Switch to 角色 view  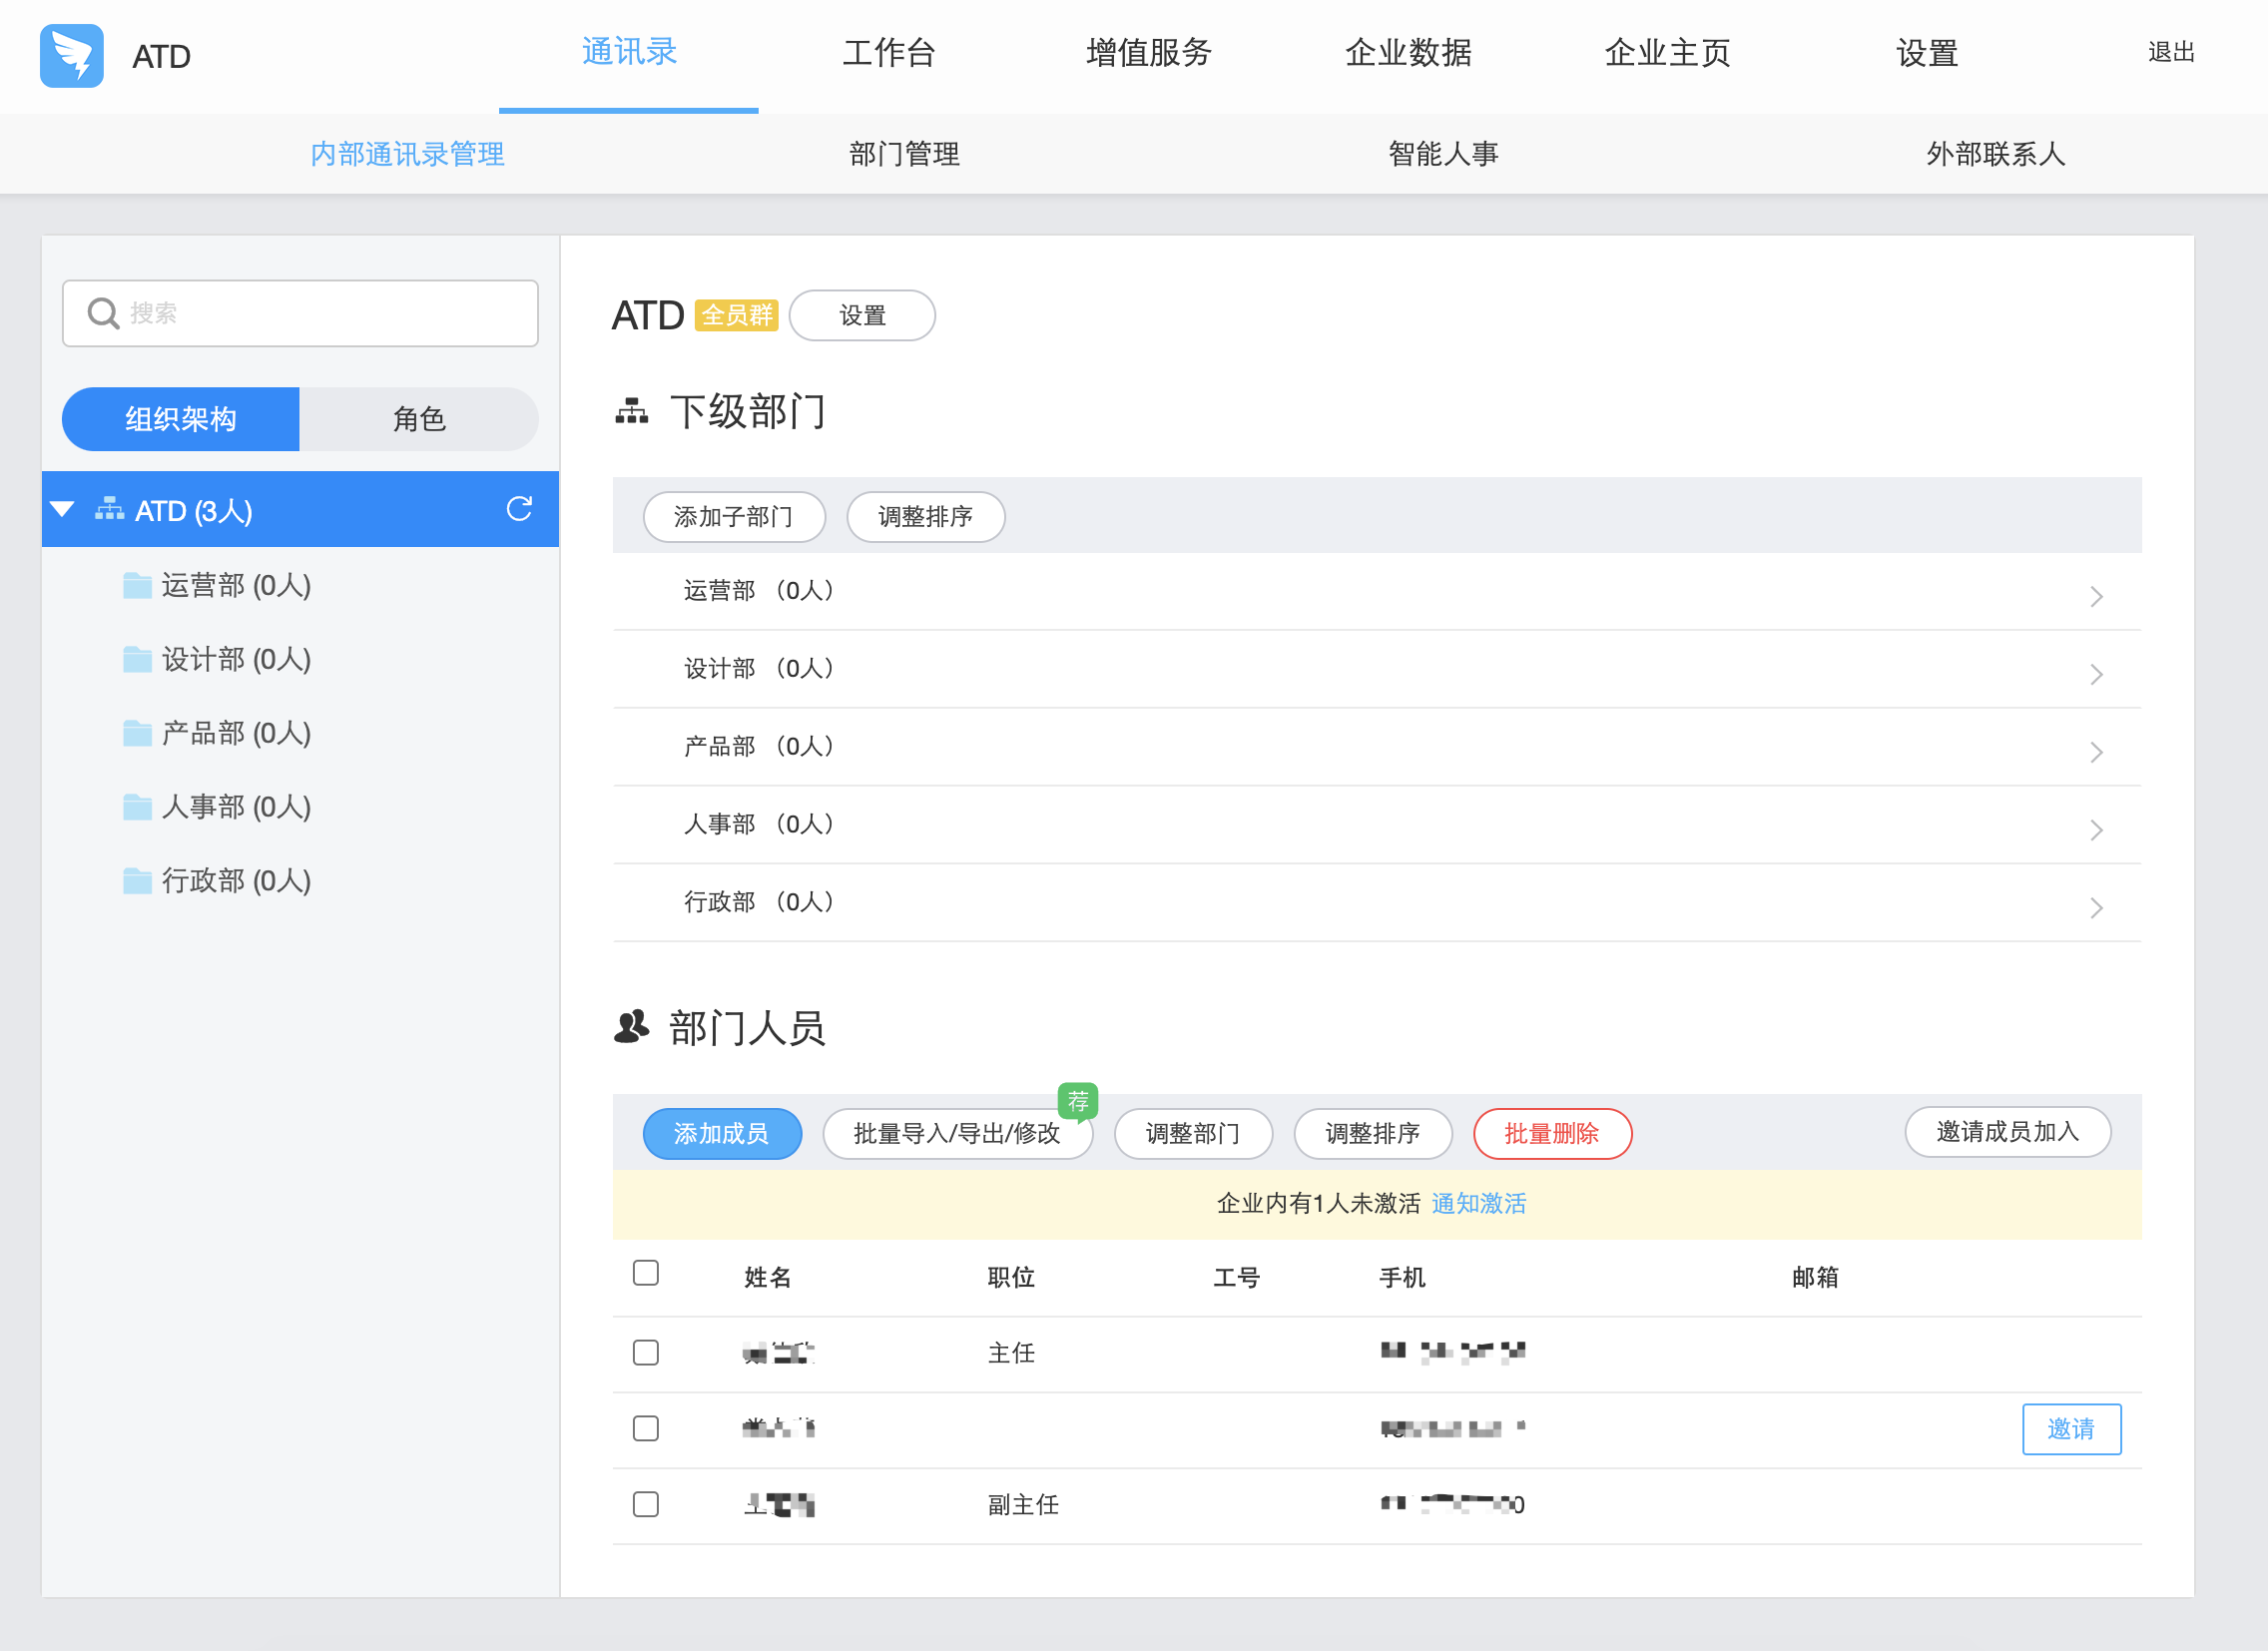pos(419,419)
